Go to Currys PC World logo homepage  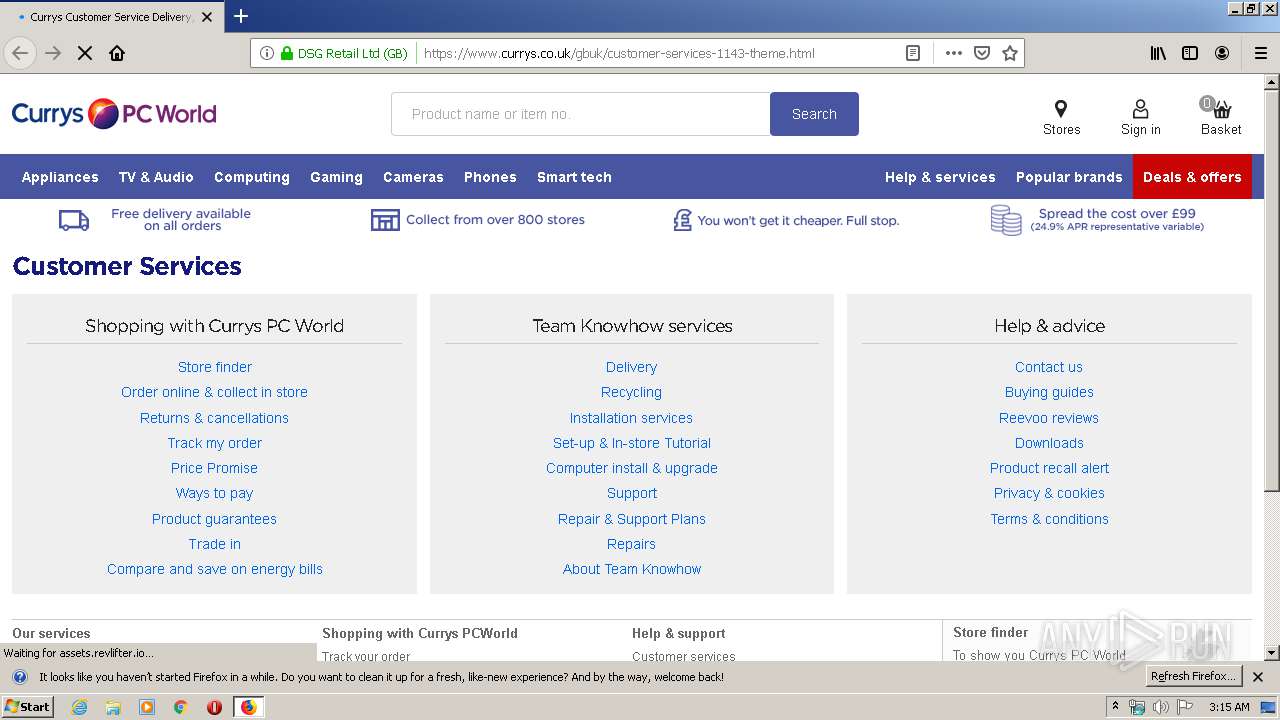pos(114,114)
